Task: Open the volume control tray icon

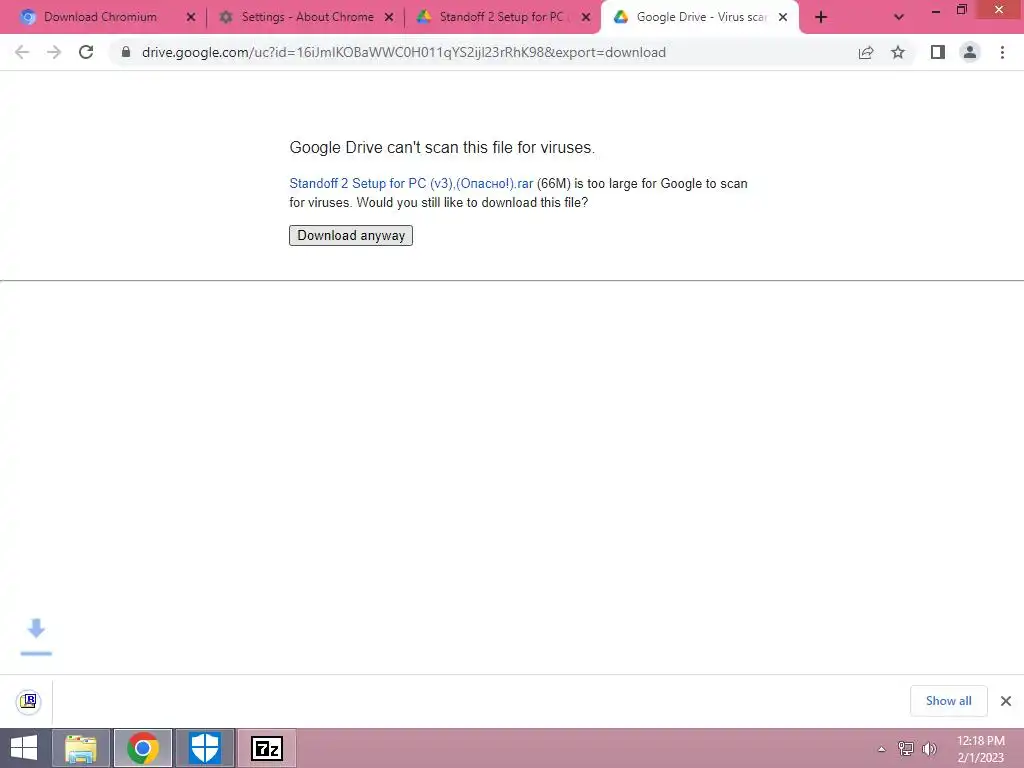Action: (x=929, y=749)
